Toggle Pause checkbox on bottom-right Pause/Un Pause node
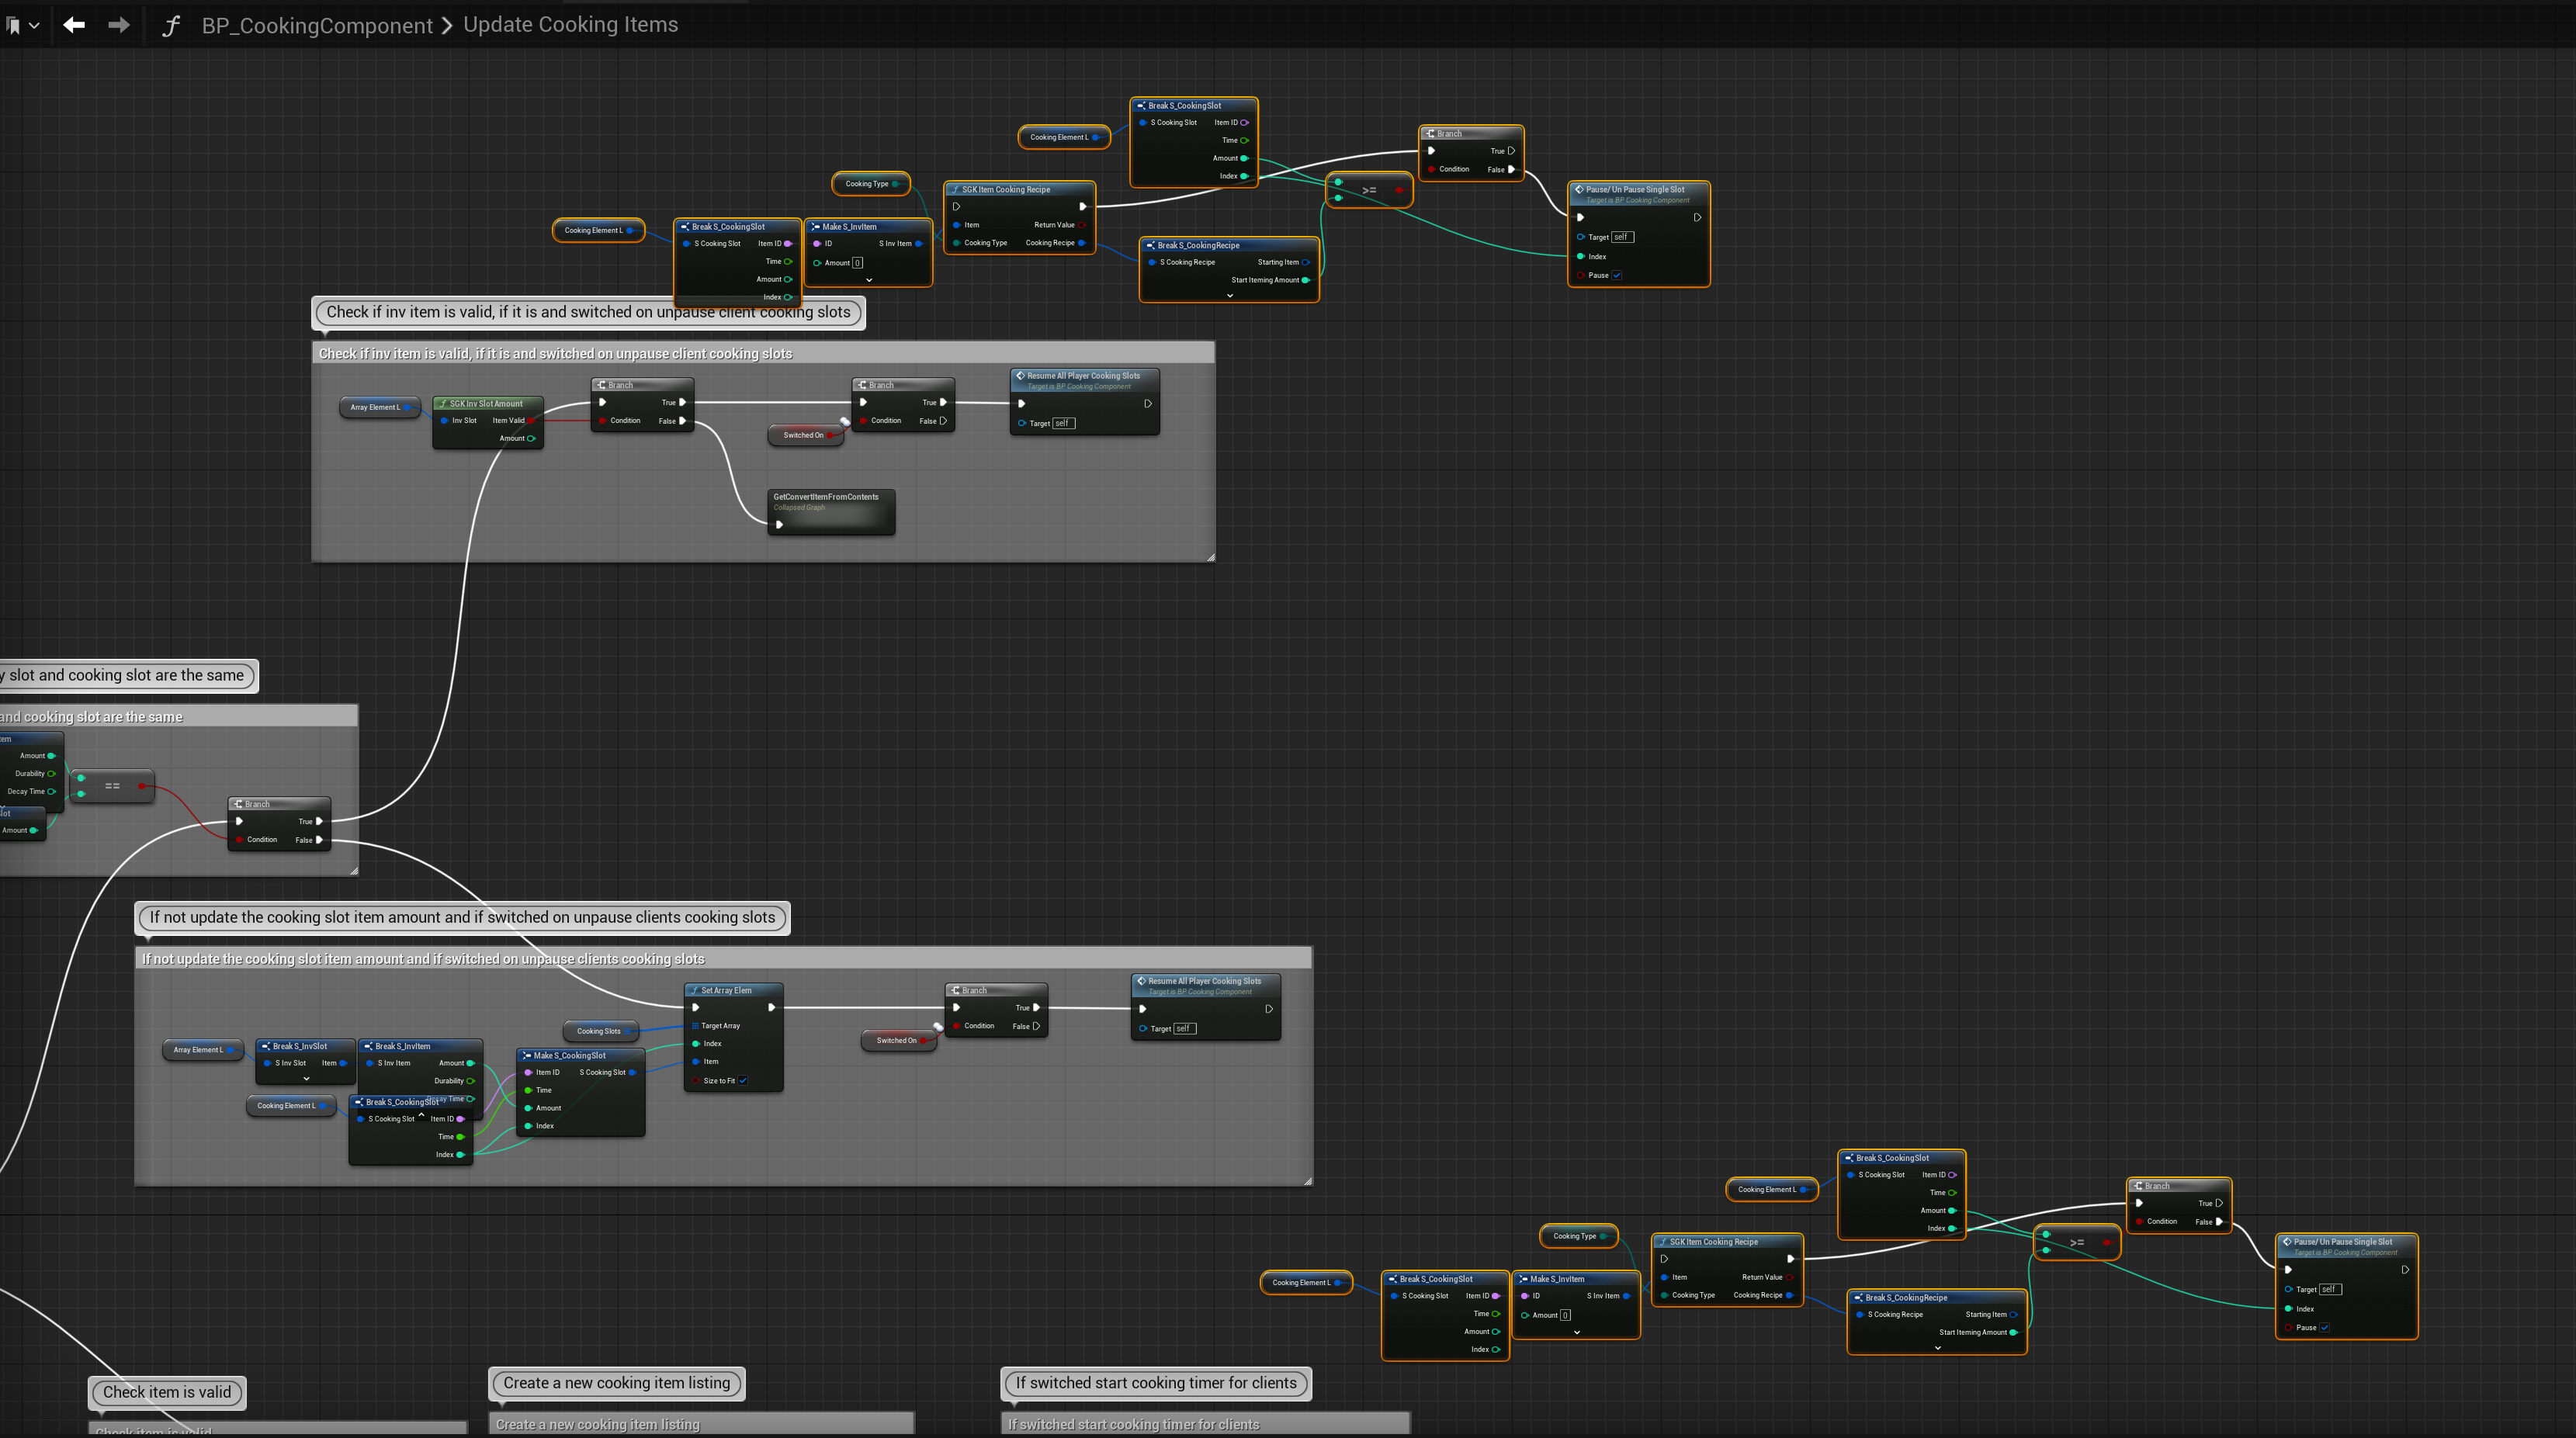This screenshot has height=1438, width=2576. pyautogui.click(x=2325, y=1328)
